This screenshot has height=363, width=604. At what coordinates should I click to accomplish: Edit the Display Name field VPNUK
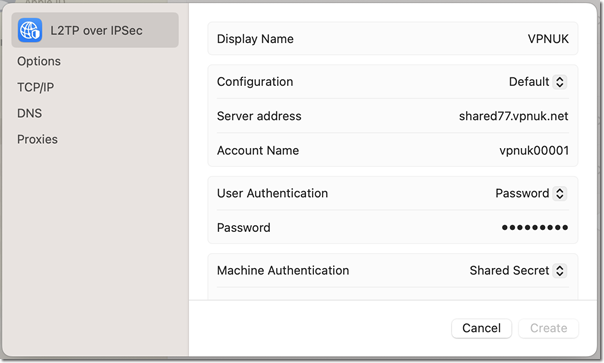(548, 39)
